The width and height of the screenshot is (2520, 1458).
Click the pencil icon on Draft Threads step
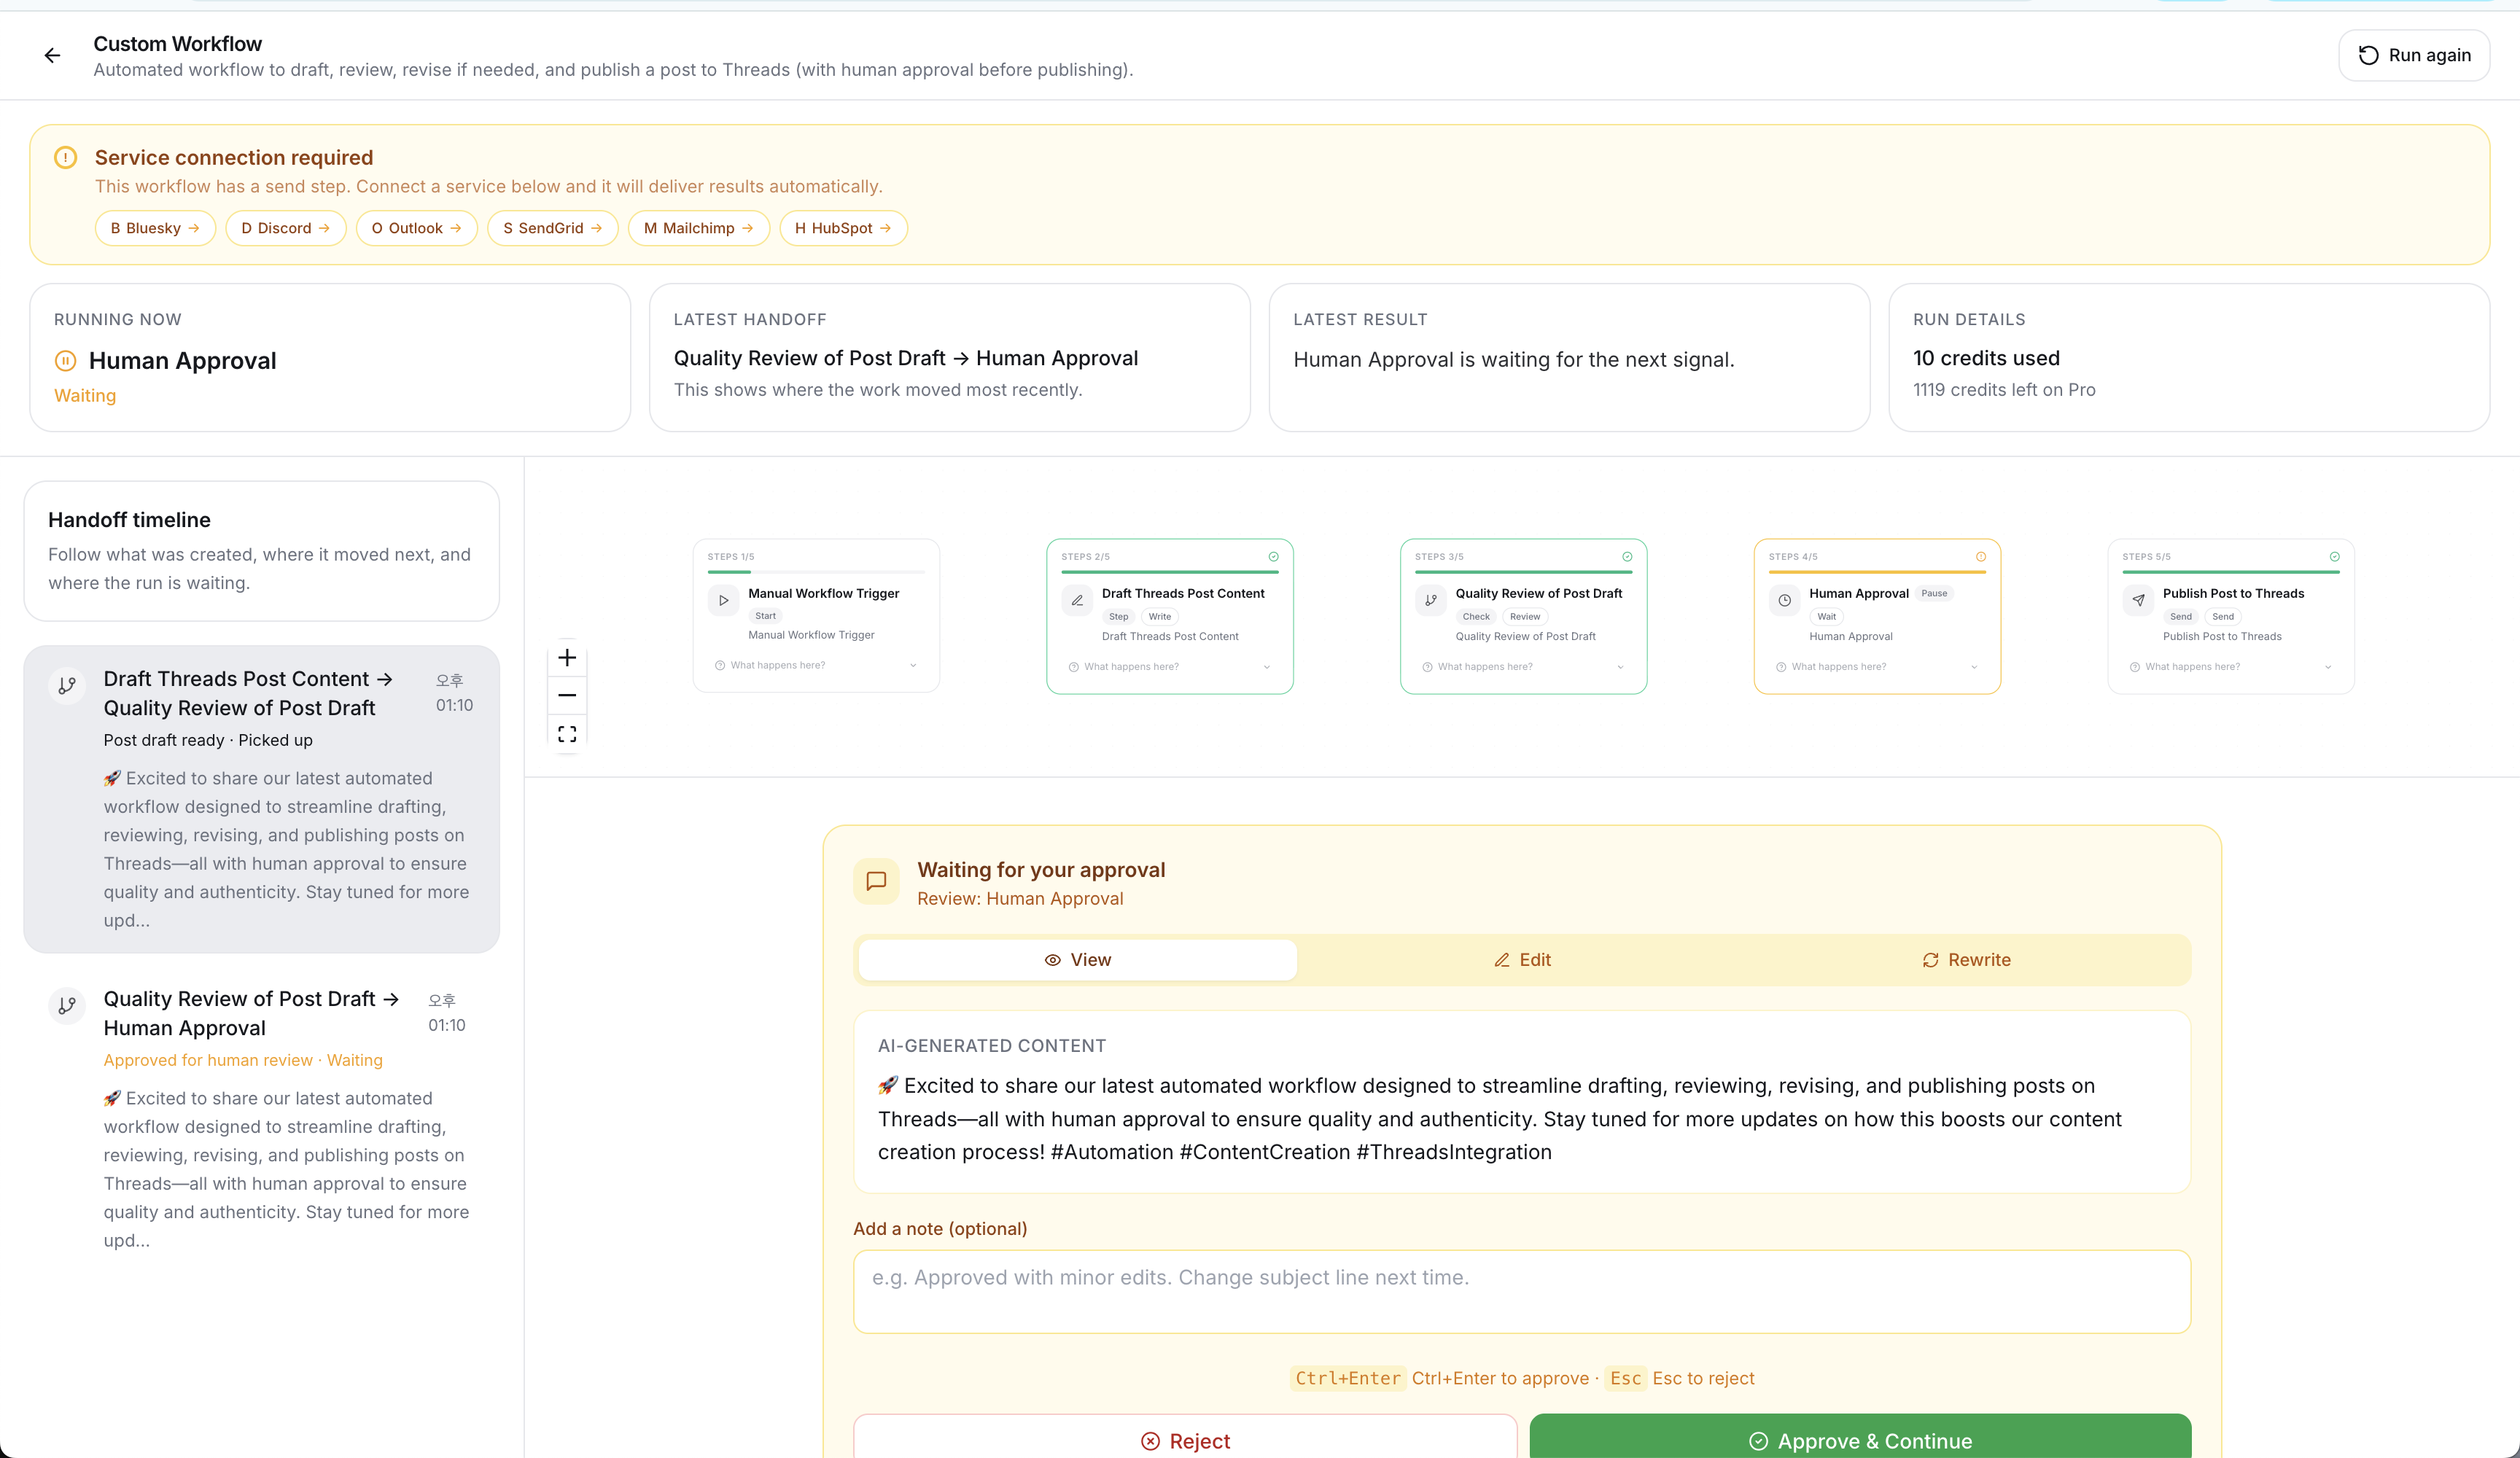pyautogui.click(x=1077, y=601)
